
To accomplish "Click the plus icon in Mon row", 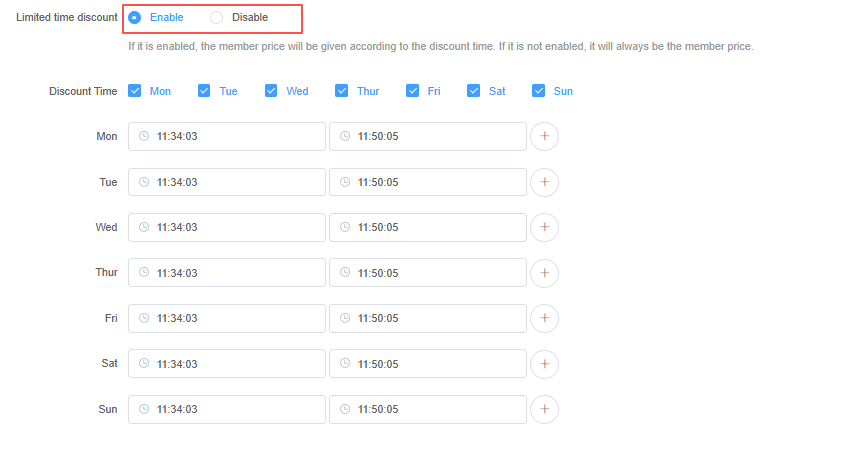I will coord(544,137).
